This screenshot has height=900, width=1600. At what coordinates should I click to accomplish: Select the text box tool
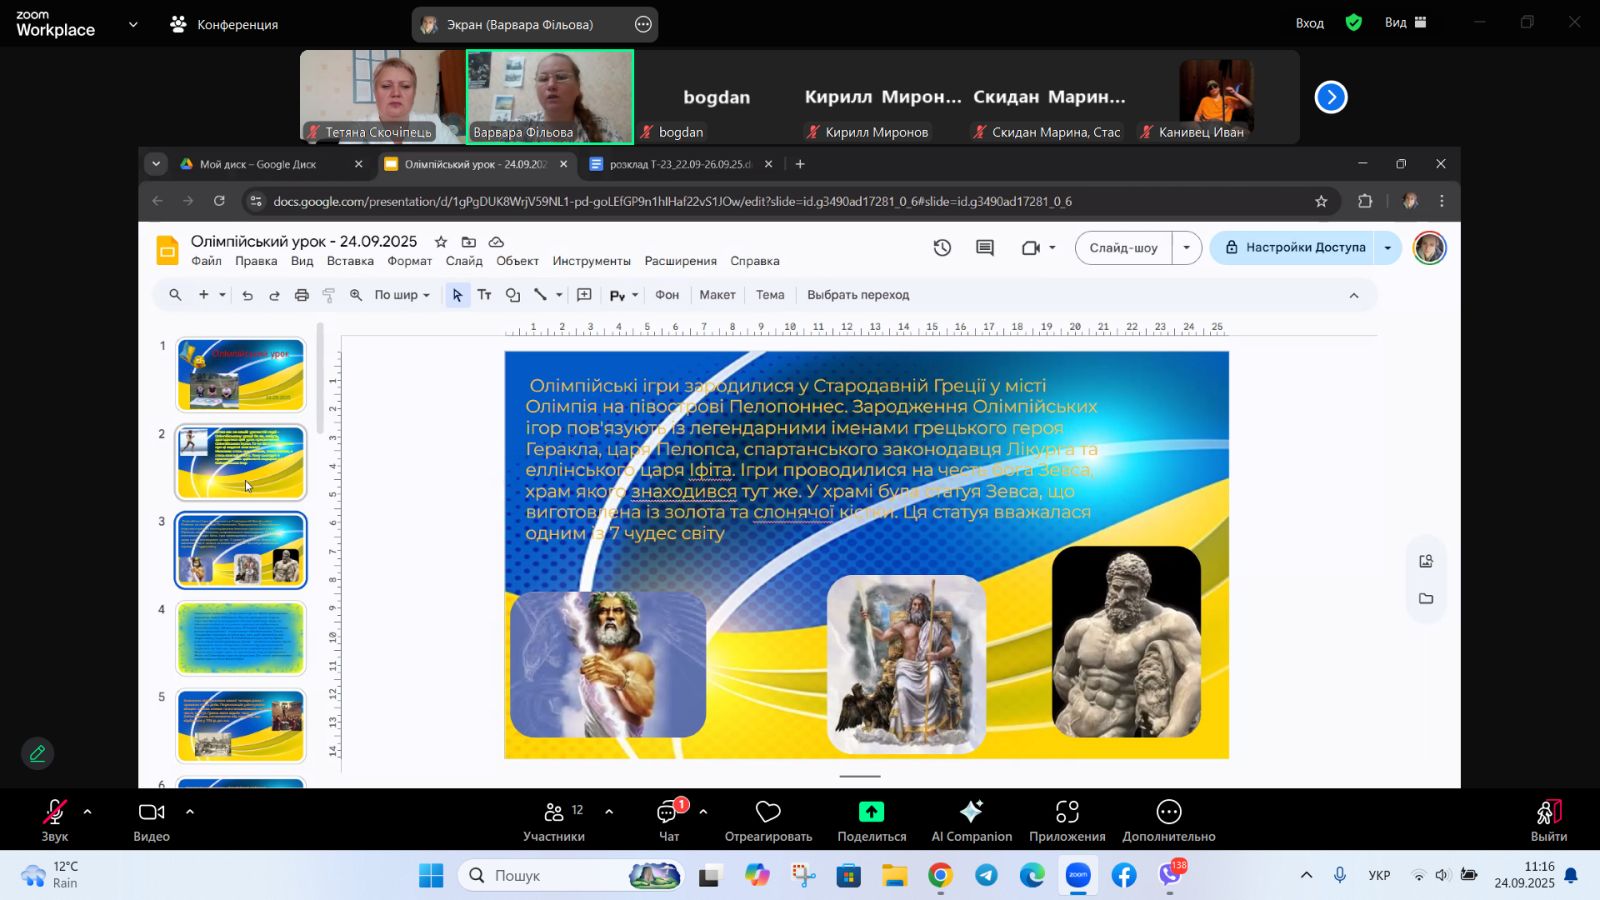tap(485, 295)
